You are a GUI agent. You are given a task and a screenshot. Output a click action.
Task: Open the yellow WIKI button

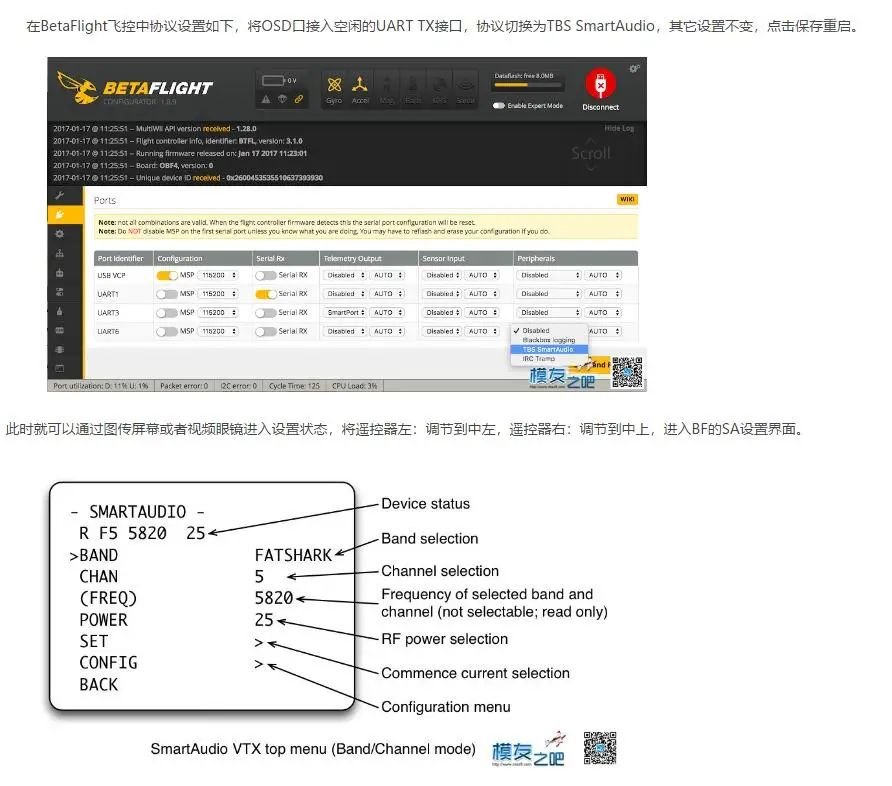[x=627, y=200]
